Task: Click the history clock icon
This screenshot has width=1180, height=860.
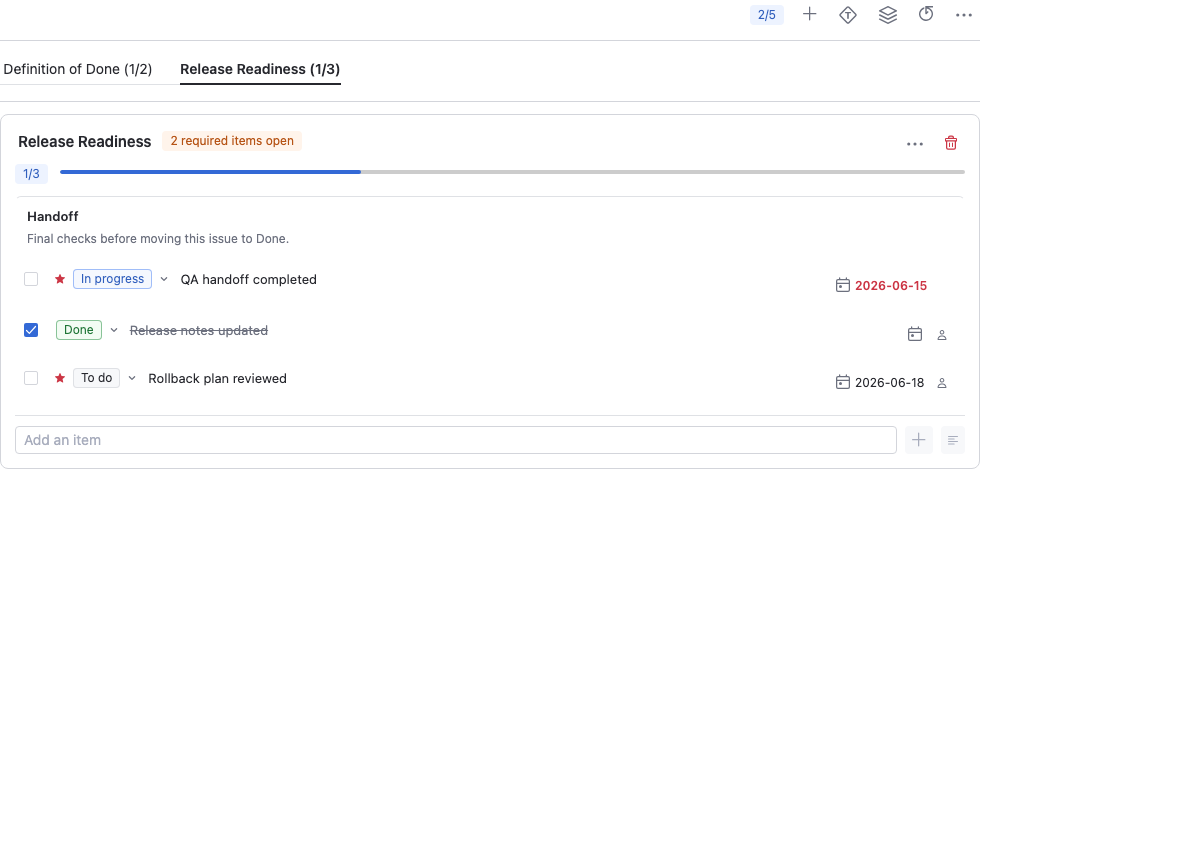Action: point(926,14)
